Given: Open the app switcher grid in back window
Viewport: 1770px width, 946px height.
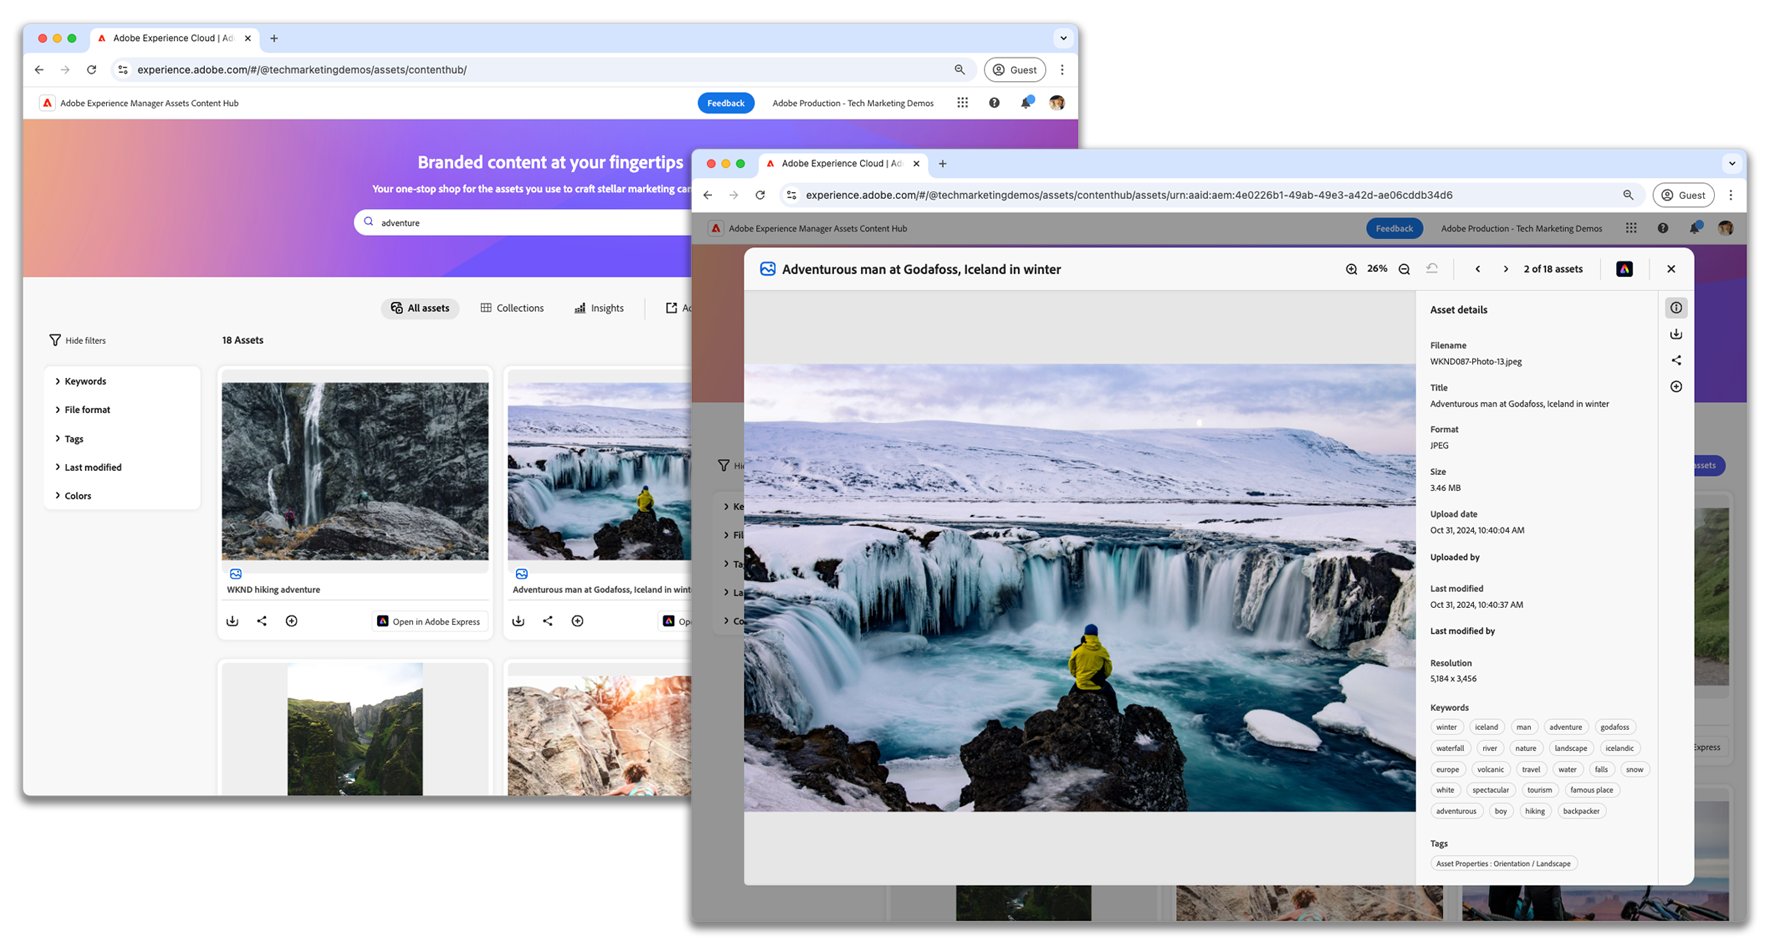Looking at the screenshot, I should [962, 103].
